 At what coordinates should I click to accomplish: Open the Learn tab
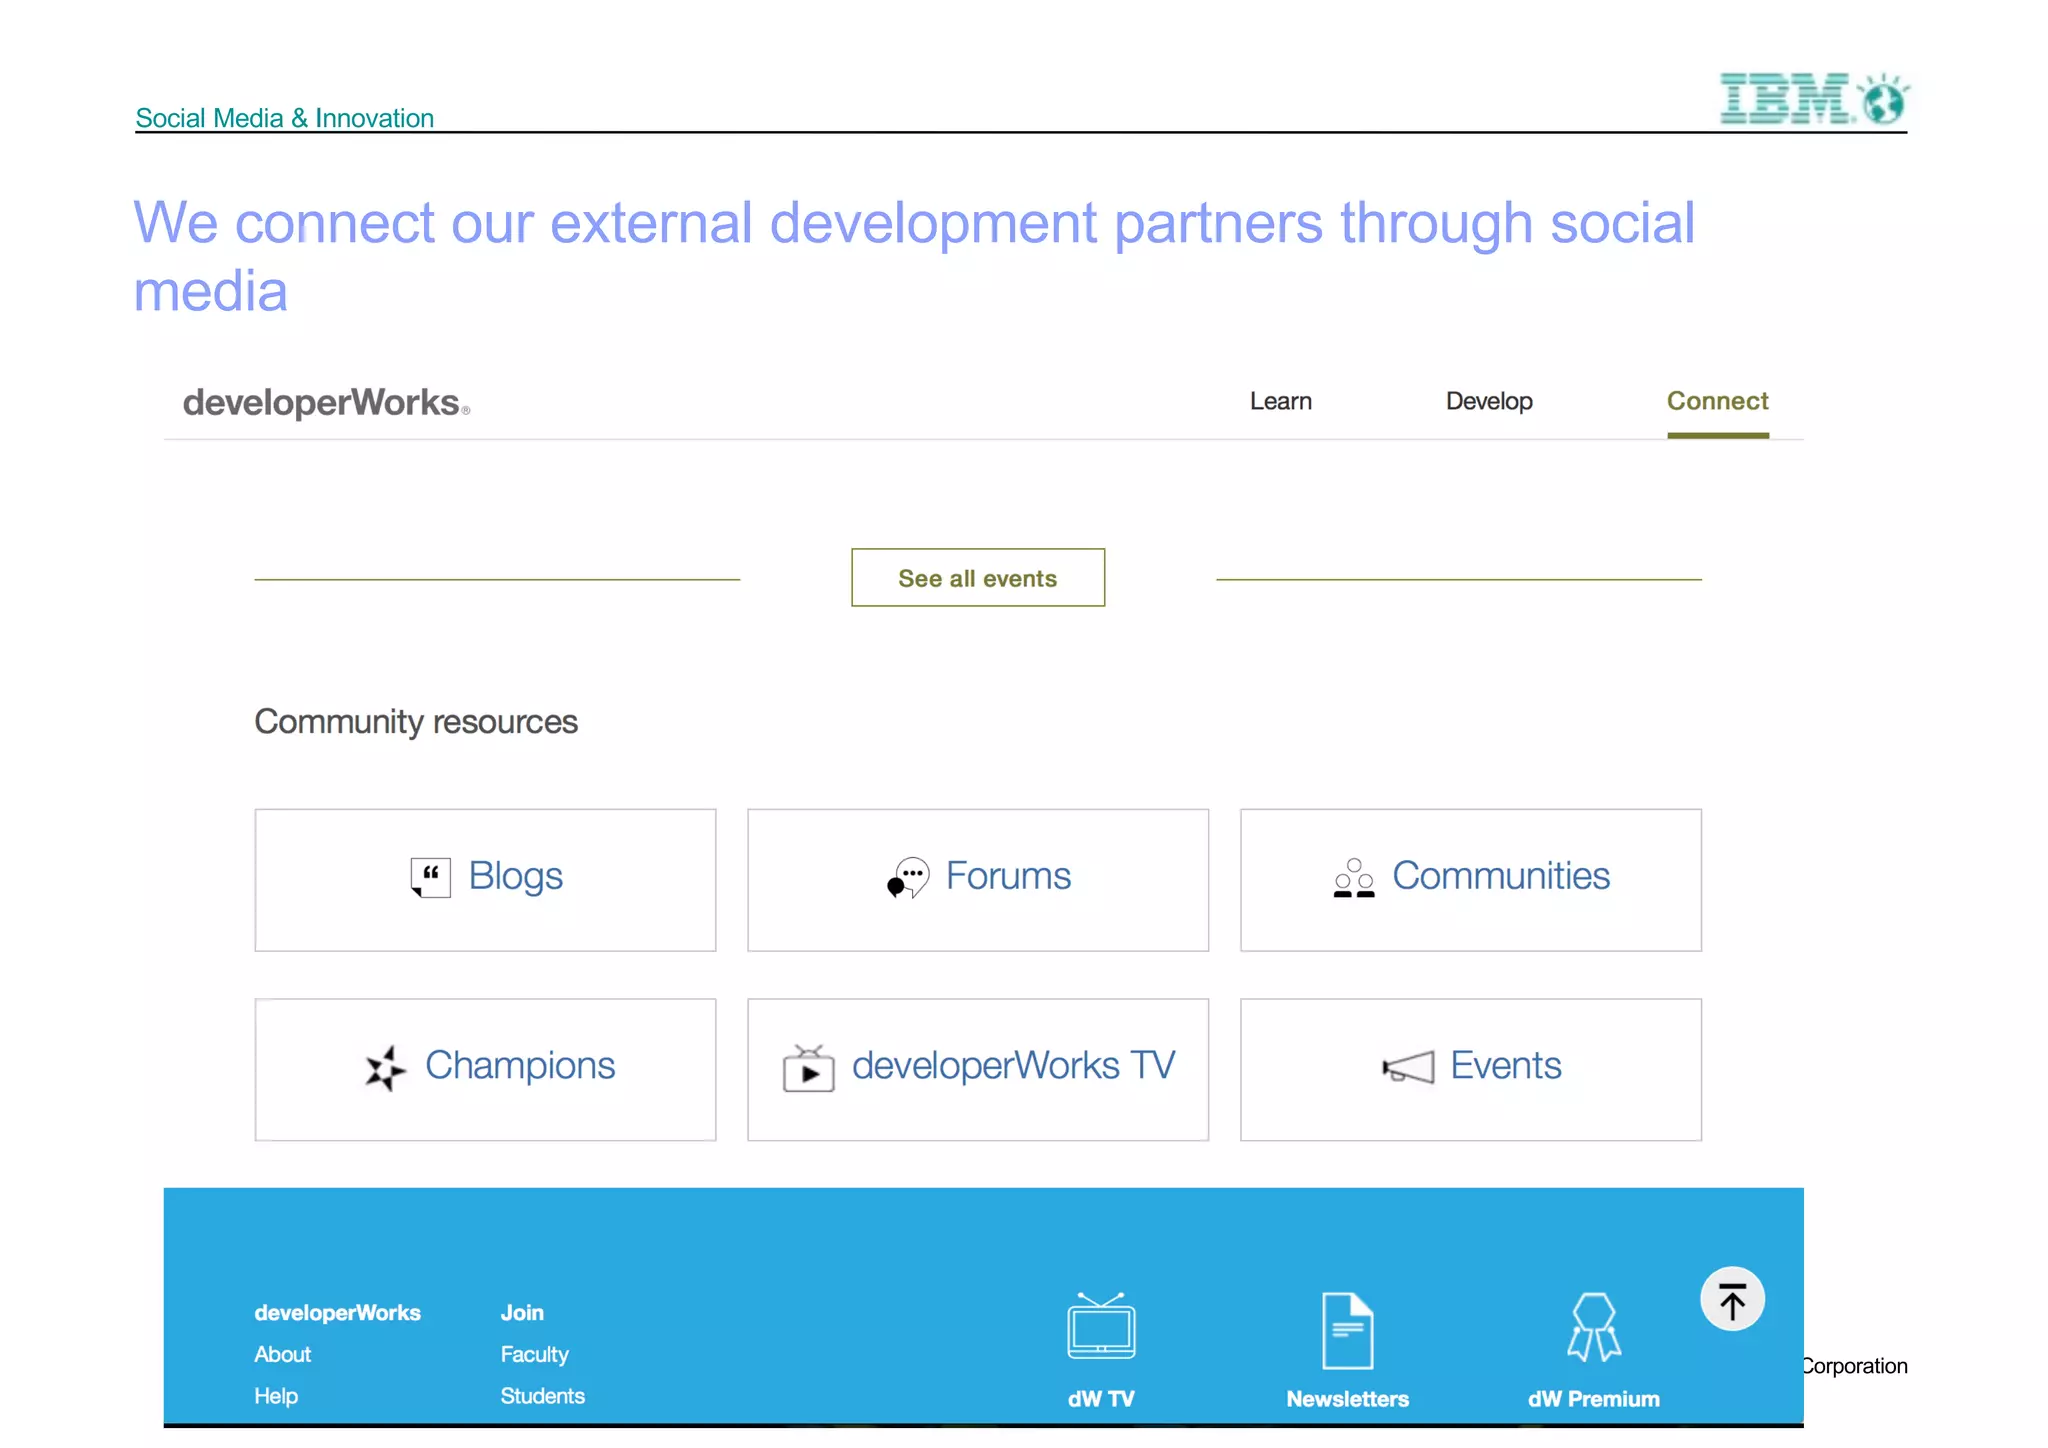(x=1280, y=401)
